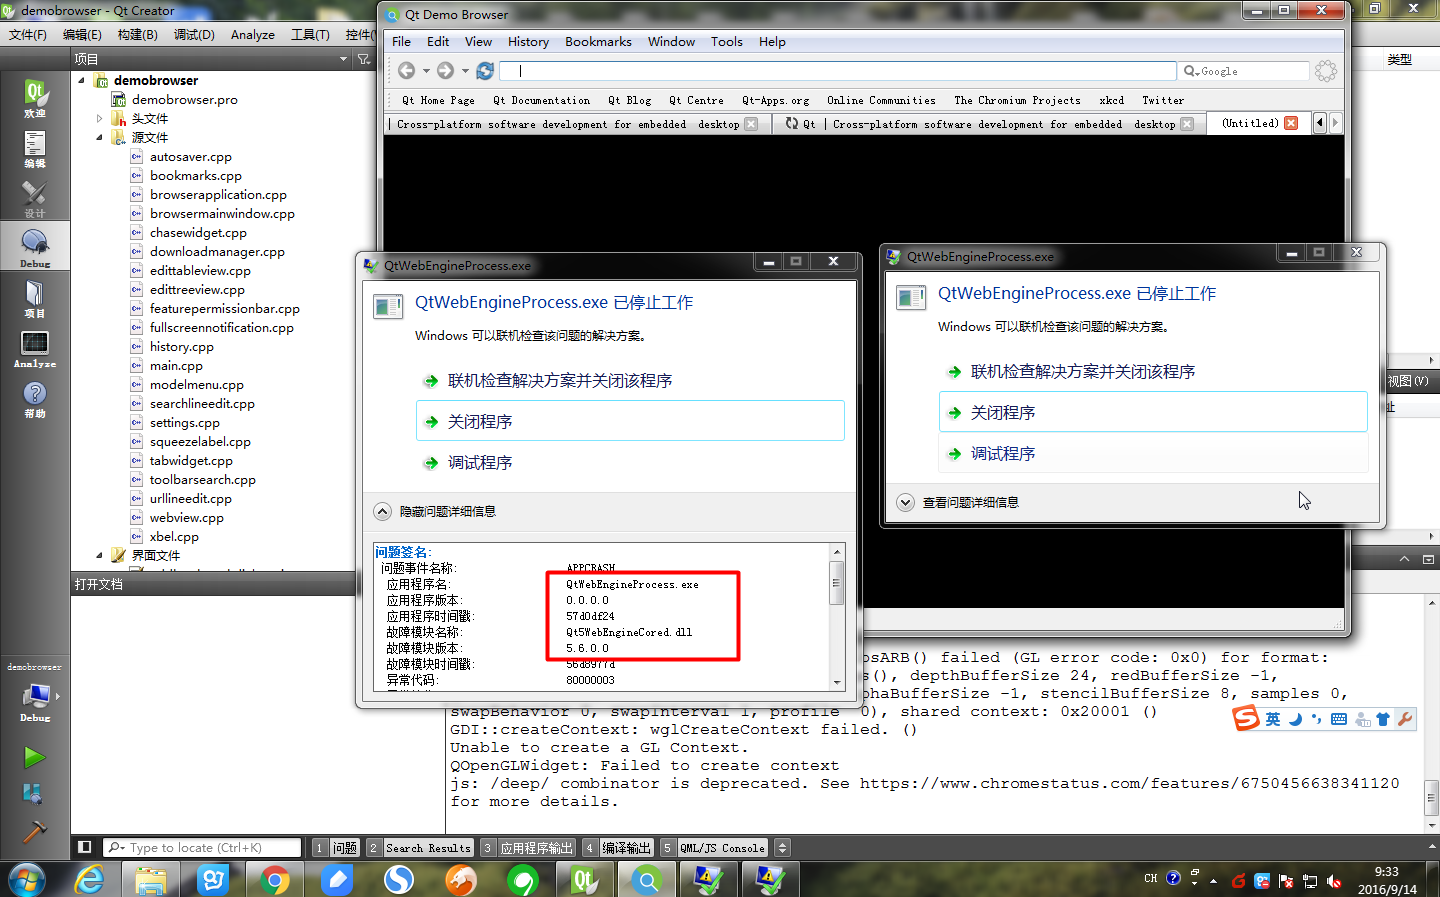Click the browser URL address field
The image size is (1440, 897).
pos(838,71)
